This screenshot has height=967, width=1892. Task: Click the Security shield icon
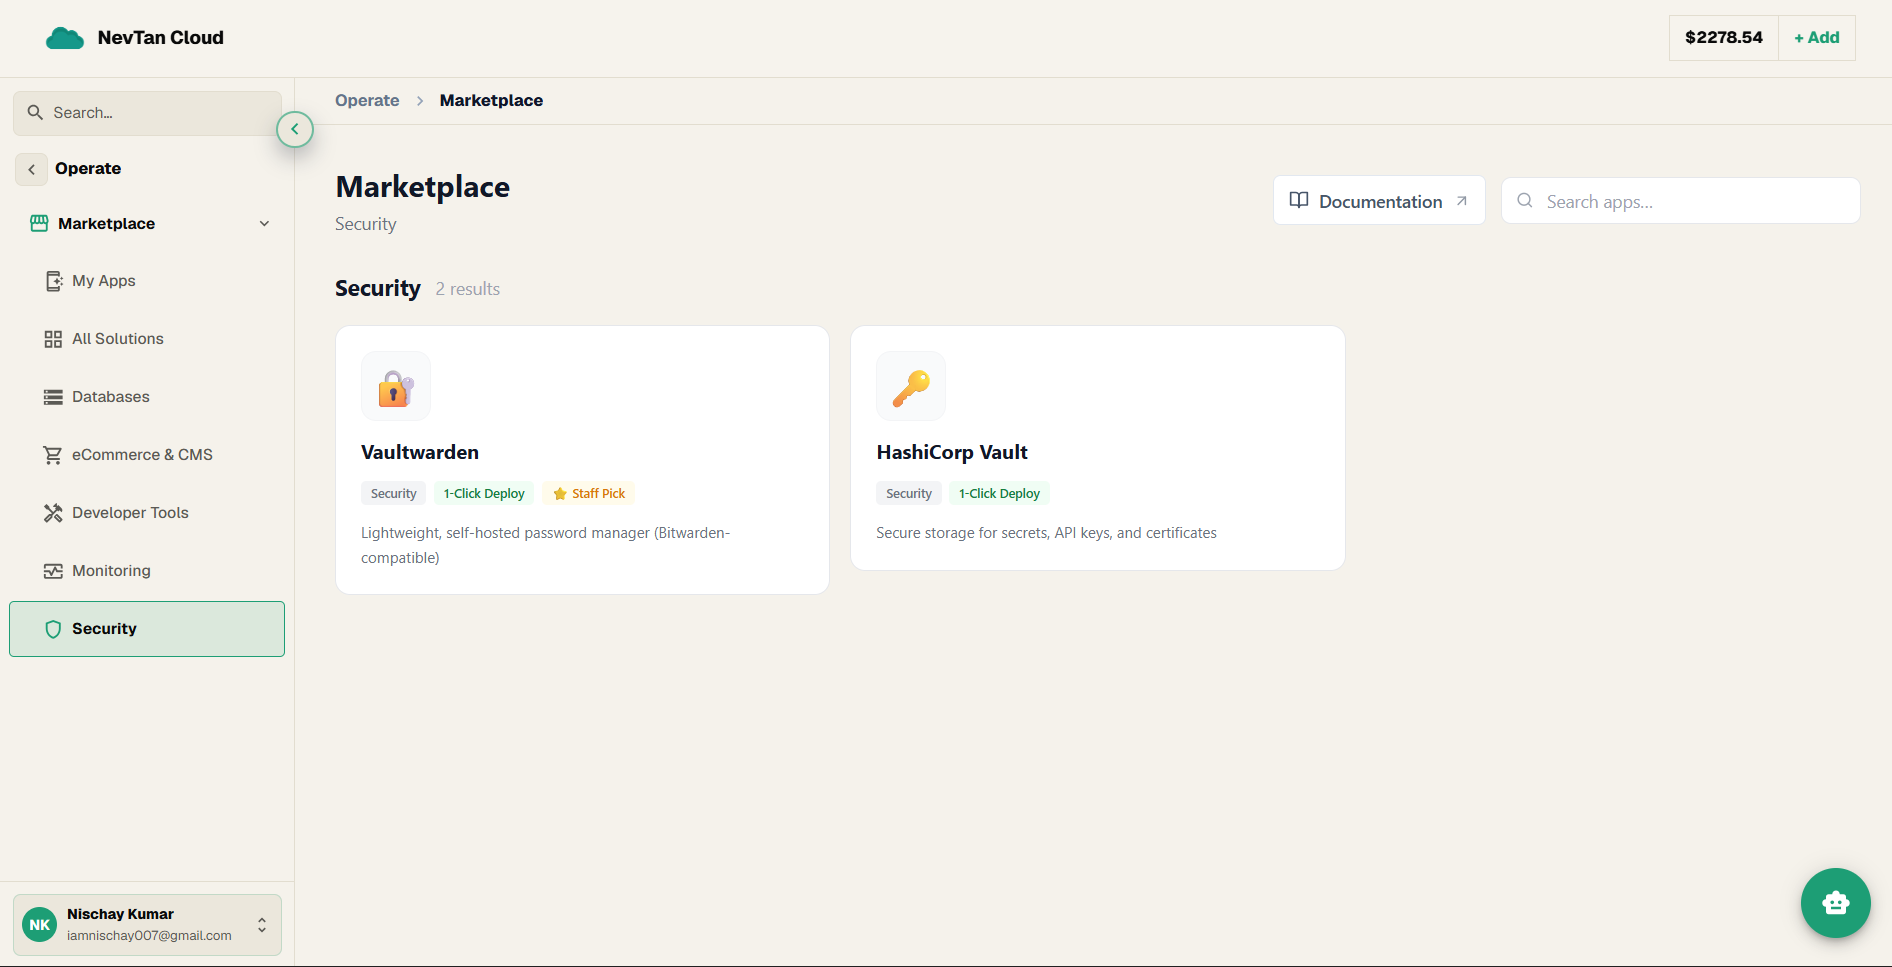[53, 629]
